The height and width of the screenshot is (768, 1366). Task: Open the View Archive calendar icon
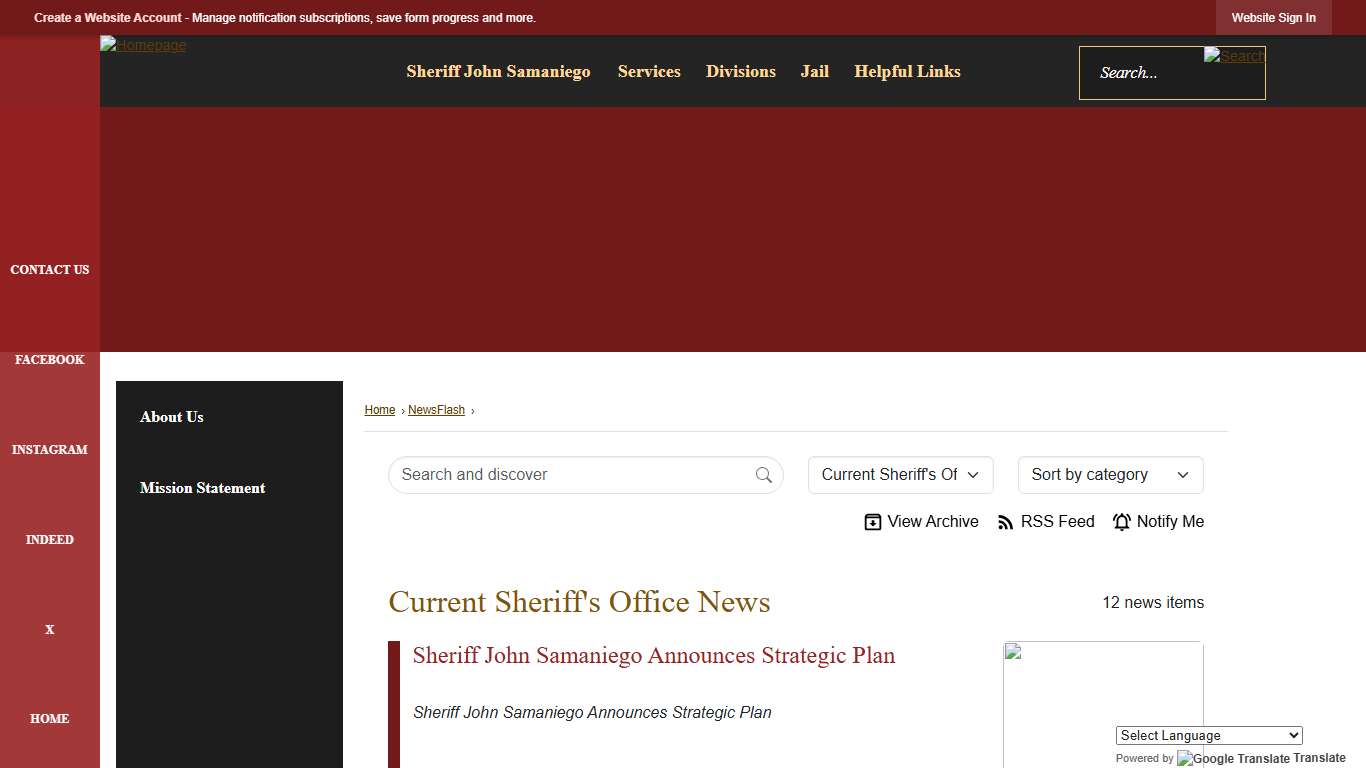[x=872, y=521]
